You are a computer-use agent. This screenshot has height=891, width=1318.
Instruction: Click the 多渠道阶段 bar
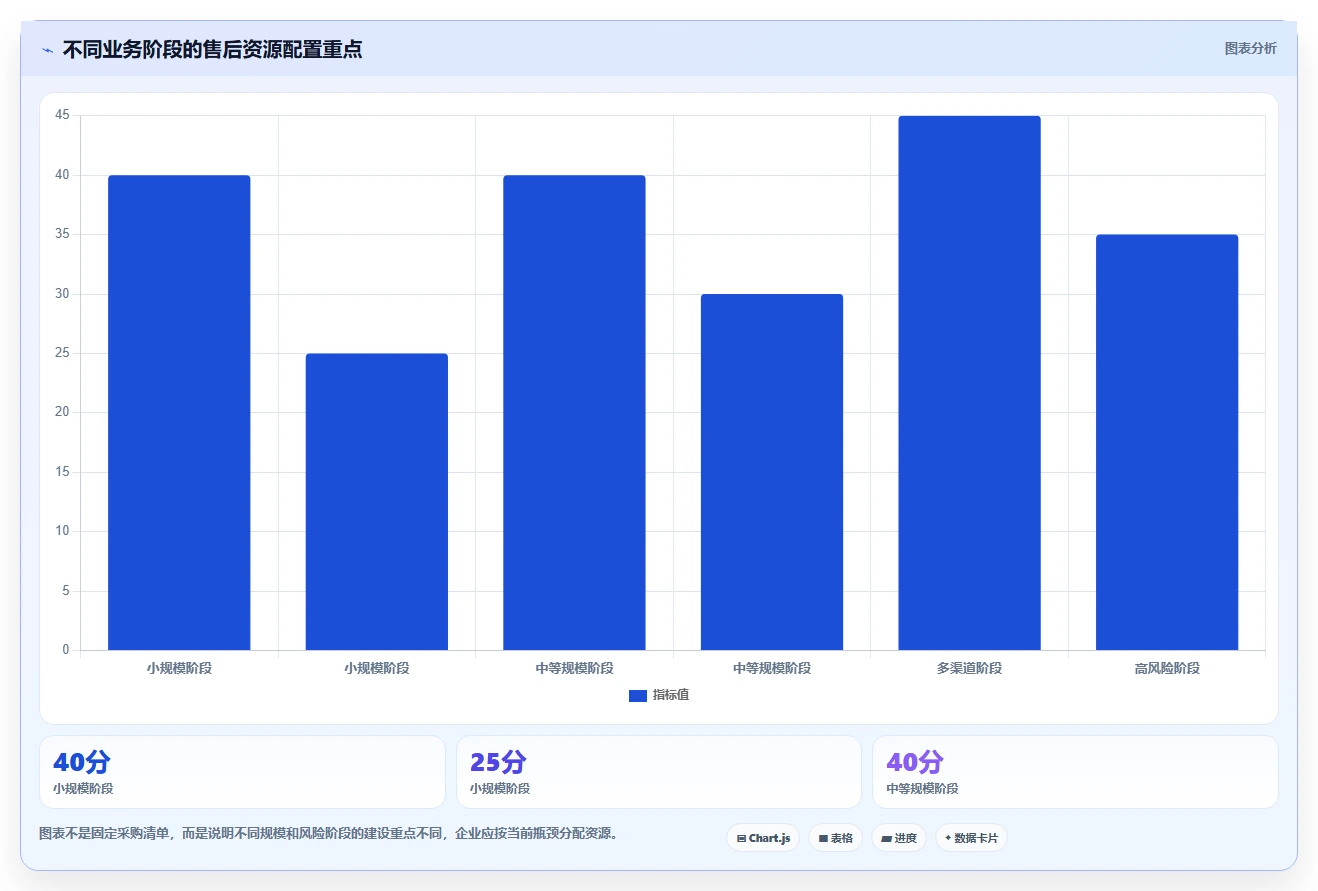[x=969, y=383]
